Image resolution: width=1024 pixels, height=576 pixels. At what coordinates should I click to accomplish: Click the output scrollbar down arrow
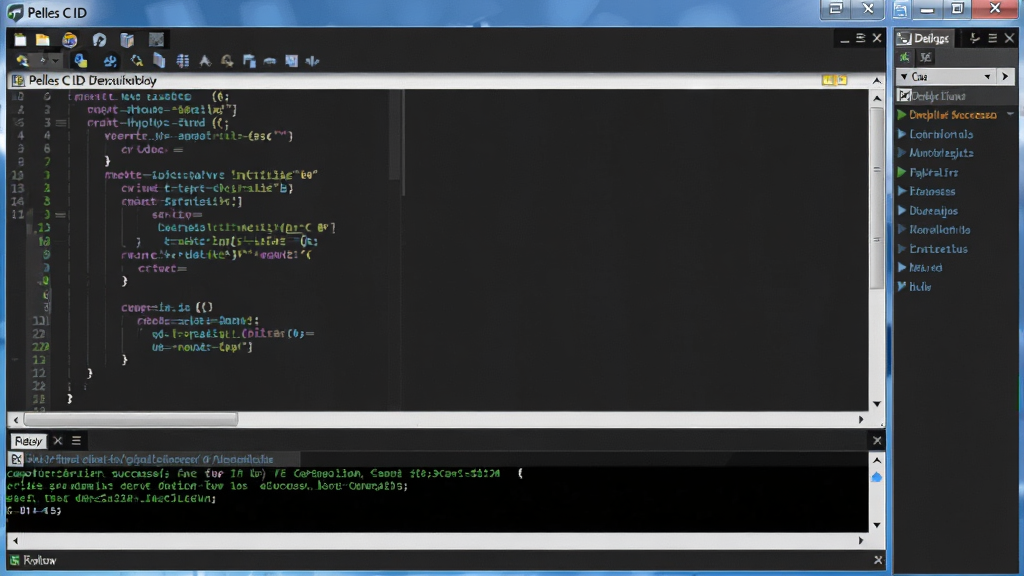point(877,524)
